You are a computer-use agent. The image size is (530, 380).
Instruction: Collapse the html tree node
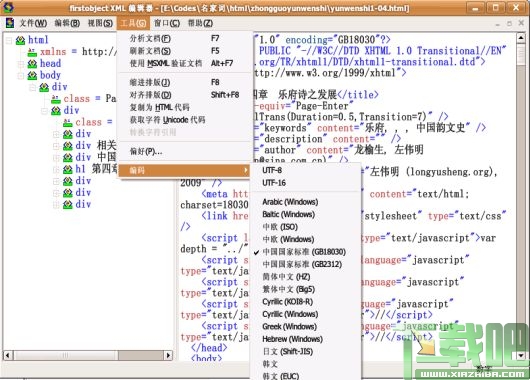(9, 41)
